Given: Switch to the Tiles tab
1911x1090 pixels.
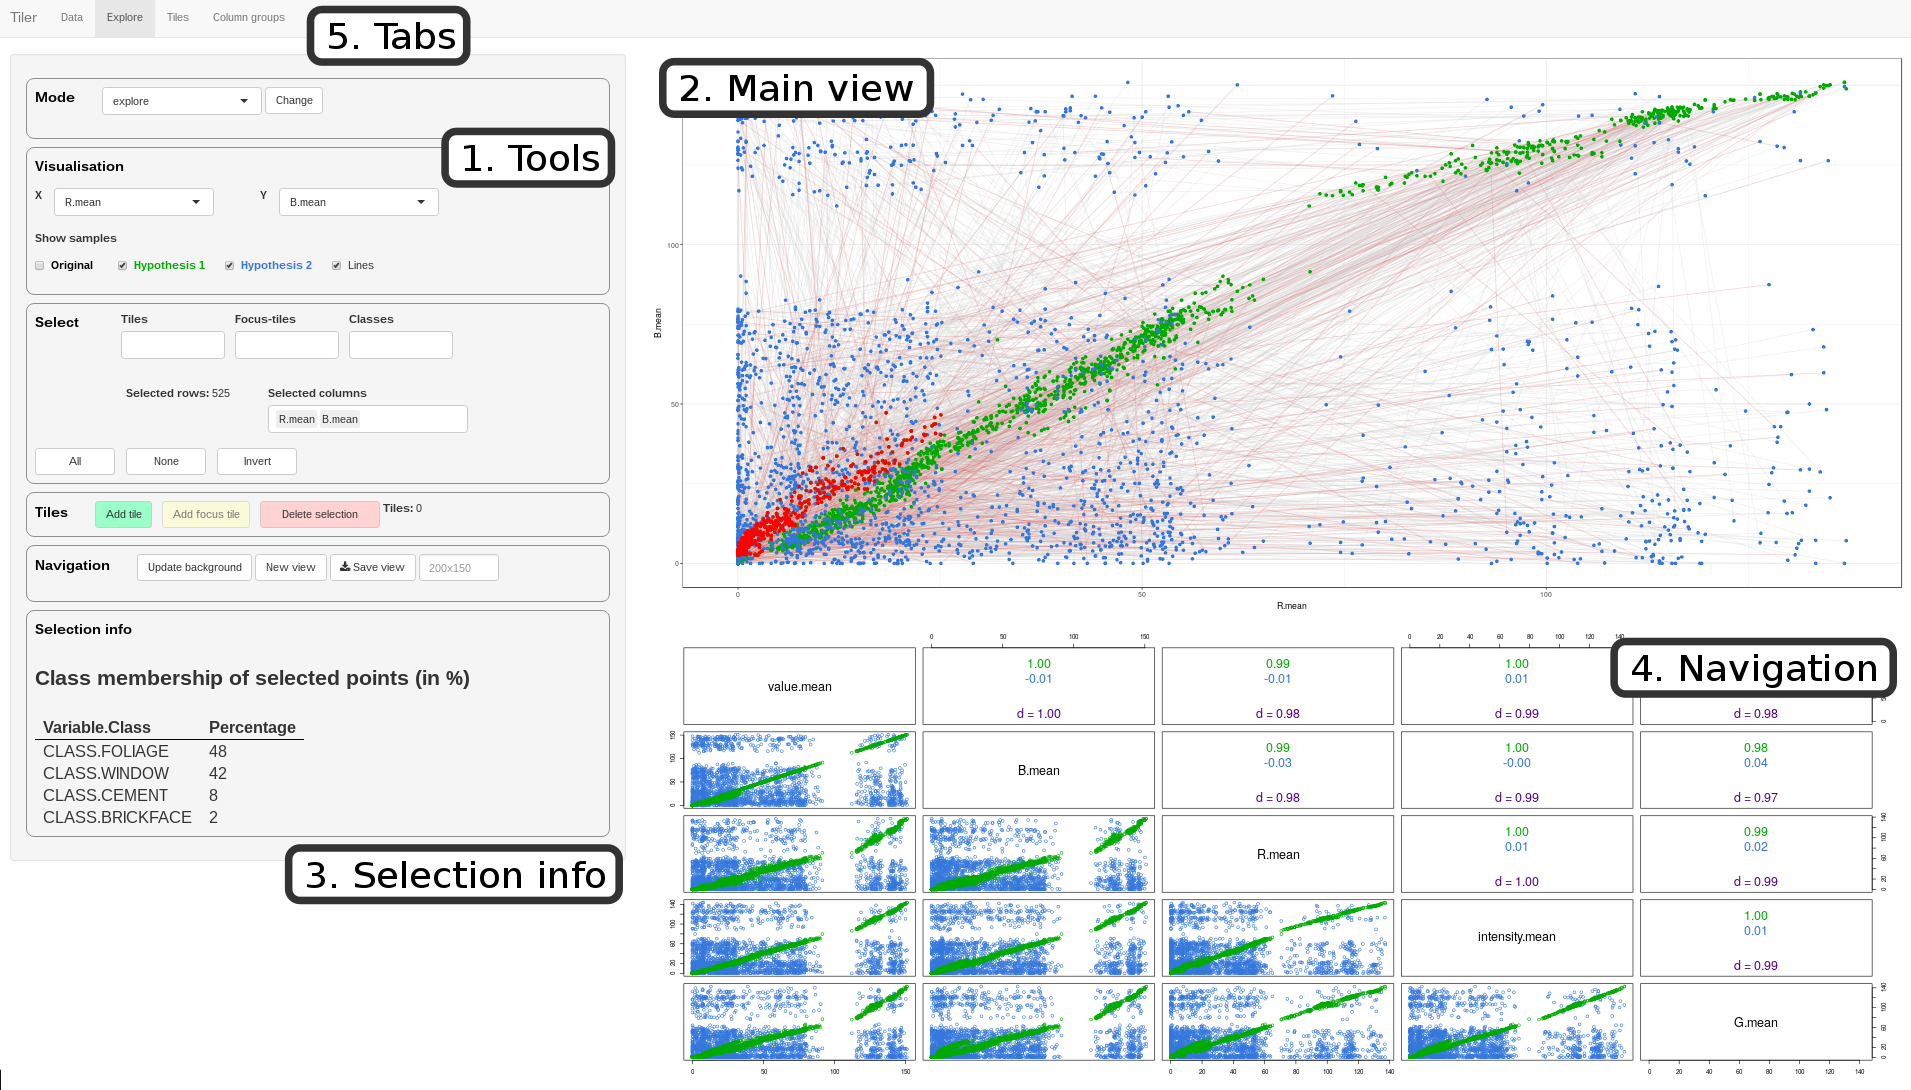Looking at the screenshot, I should tap(178, 17).
